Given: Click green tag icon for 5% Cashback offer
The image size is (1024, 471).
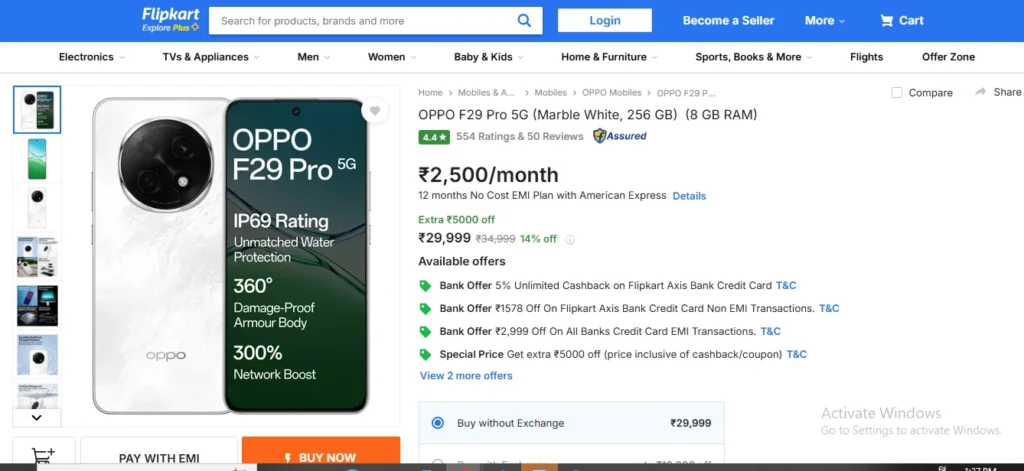Looking at the screenshot, I should pos(425,285).
